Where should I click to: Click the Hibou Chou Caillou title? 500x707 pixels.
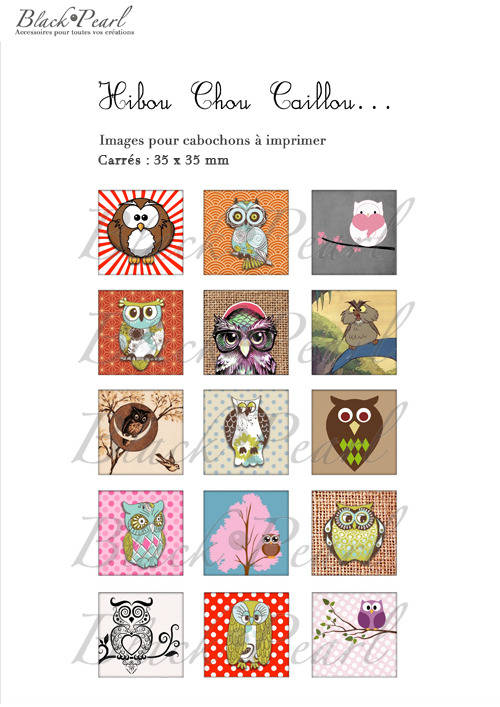[244, 96]
